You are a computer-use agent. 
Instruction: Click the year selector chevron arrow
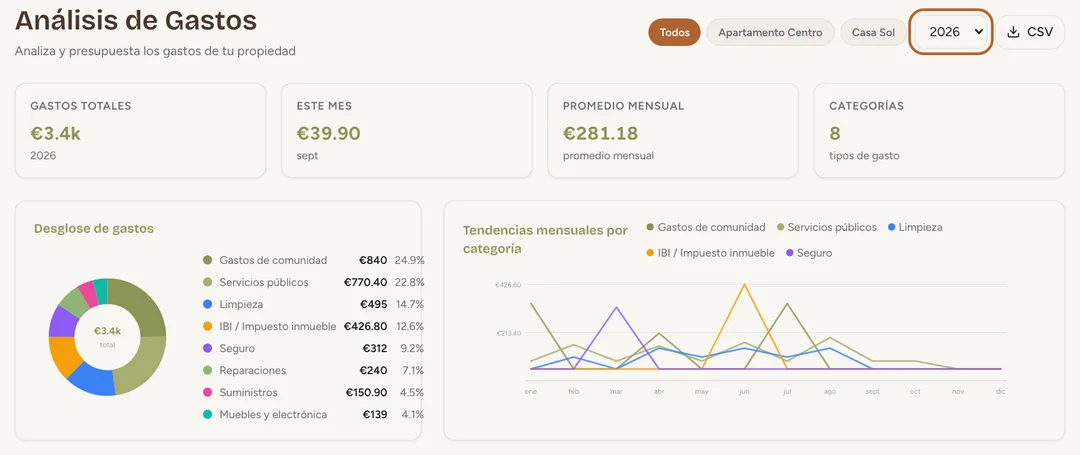pos(979,32)
